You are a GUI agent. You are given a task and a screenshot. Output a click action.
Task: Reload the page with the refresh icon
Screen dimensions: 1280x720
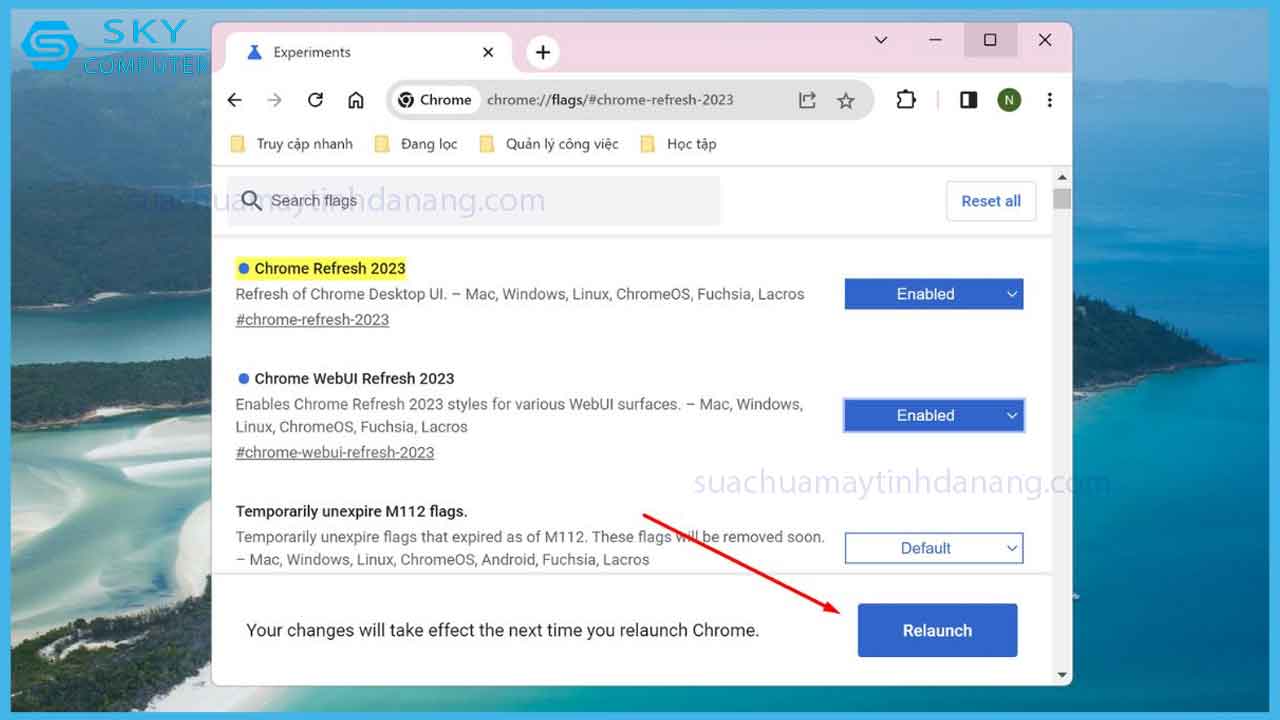click(315, 100)
